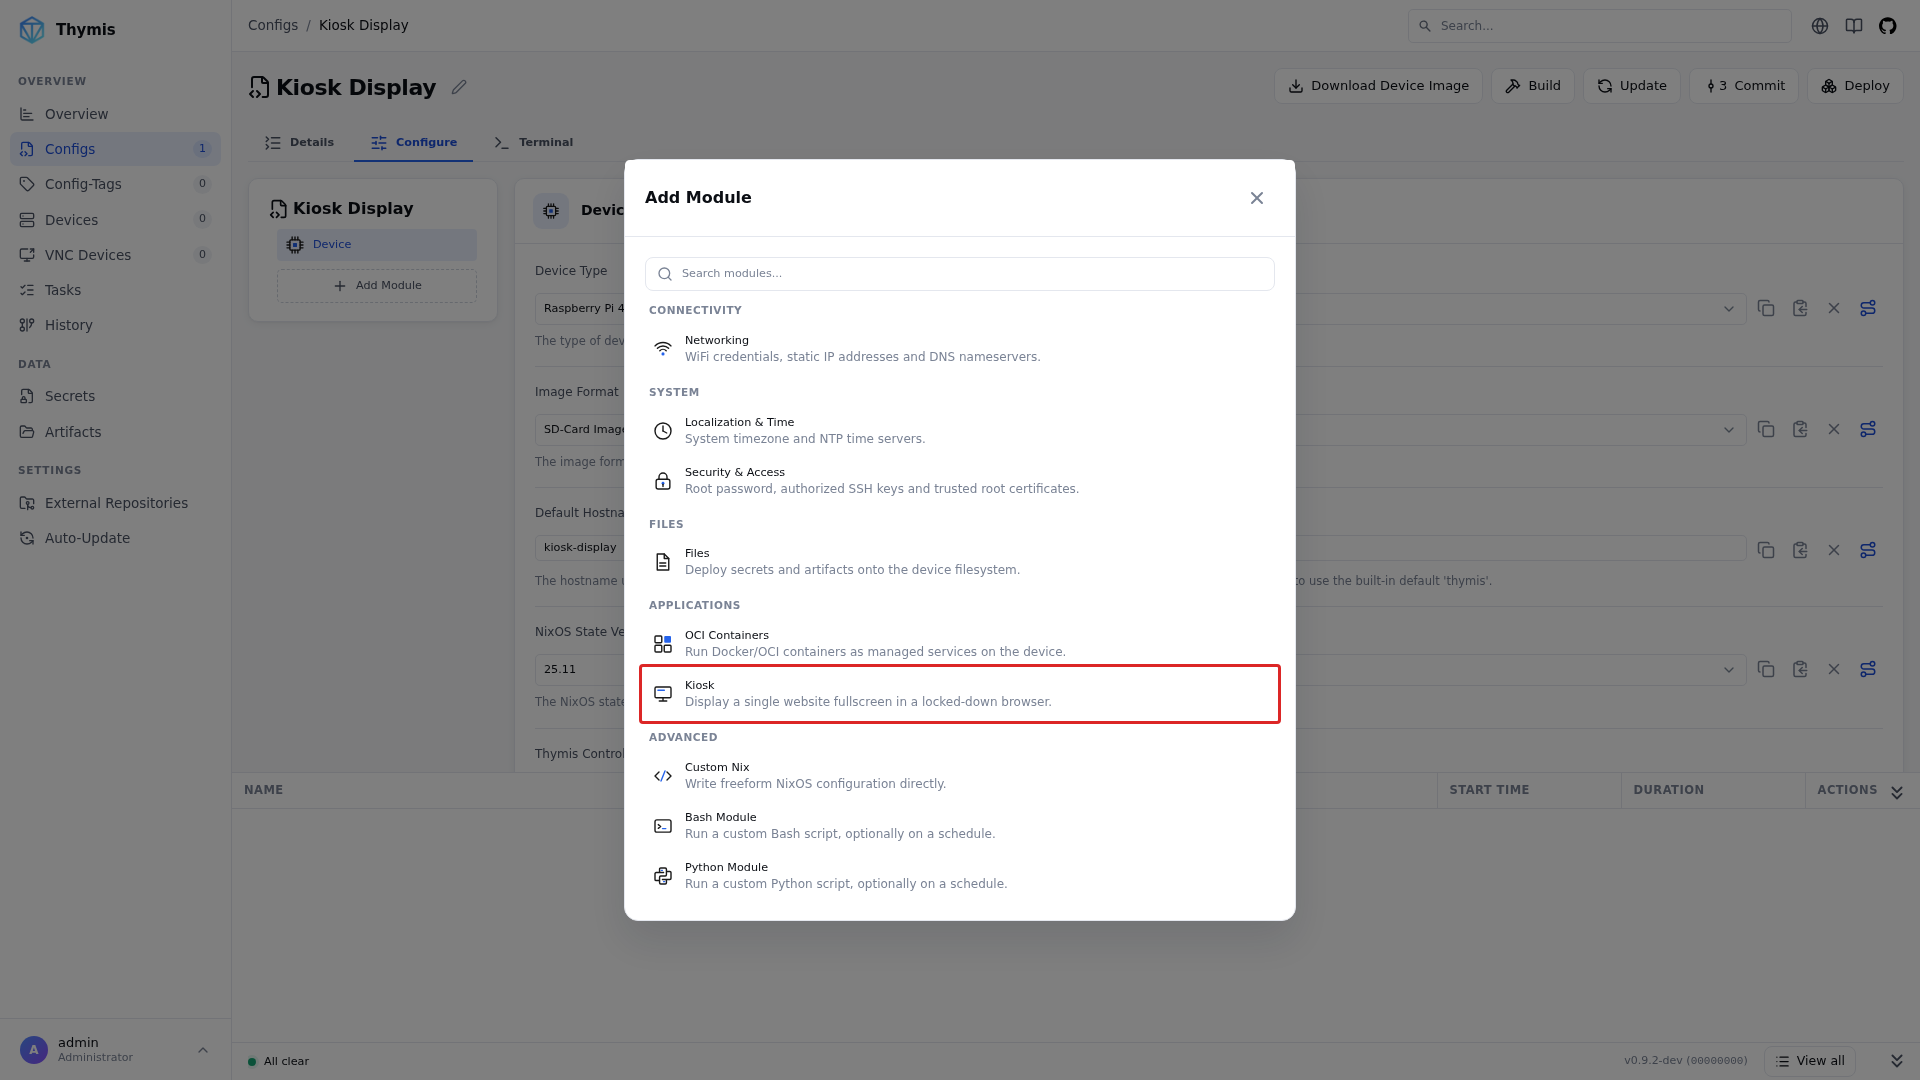Open History in the sidebar
The width and height of the screenshot is (1920, 1080).
115,325
